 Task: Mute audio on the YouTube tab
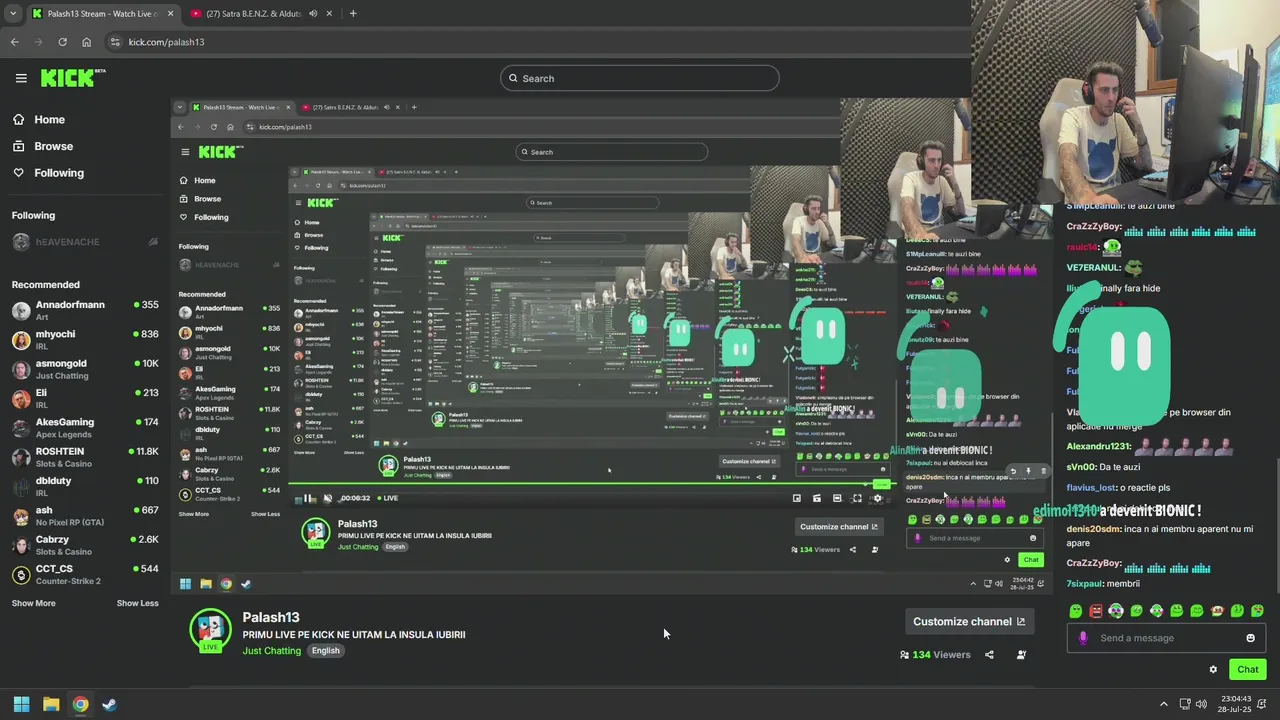pyautogui.click(x=313, y=14)
